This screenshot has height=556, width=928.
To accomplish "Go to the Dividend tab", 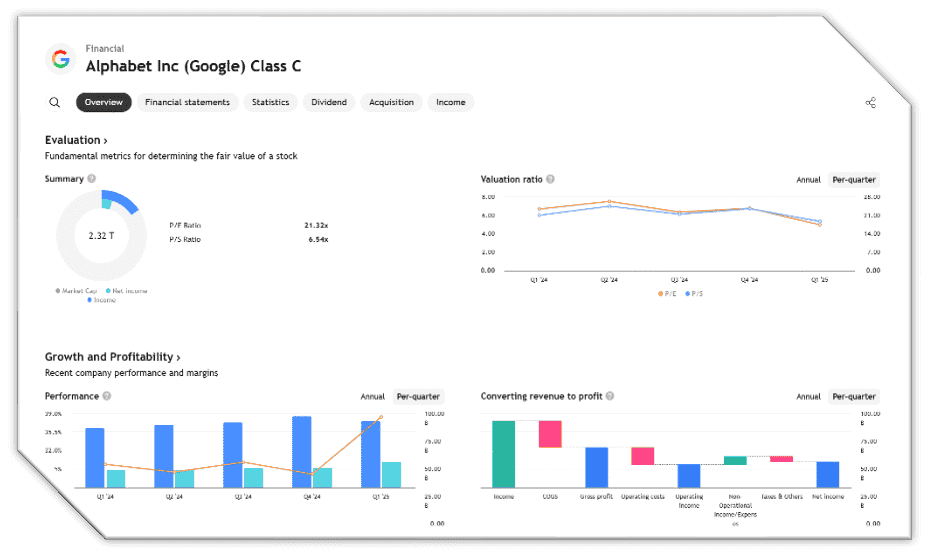I will click(329, 102).
